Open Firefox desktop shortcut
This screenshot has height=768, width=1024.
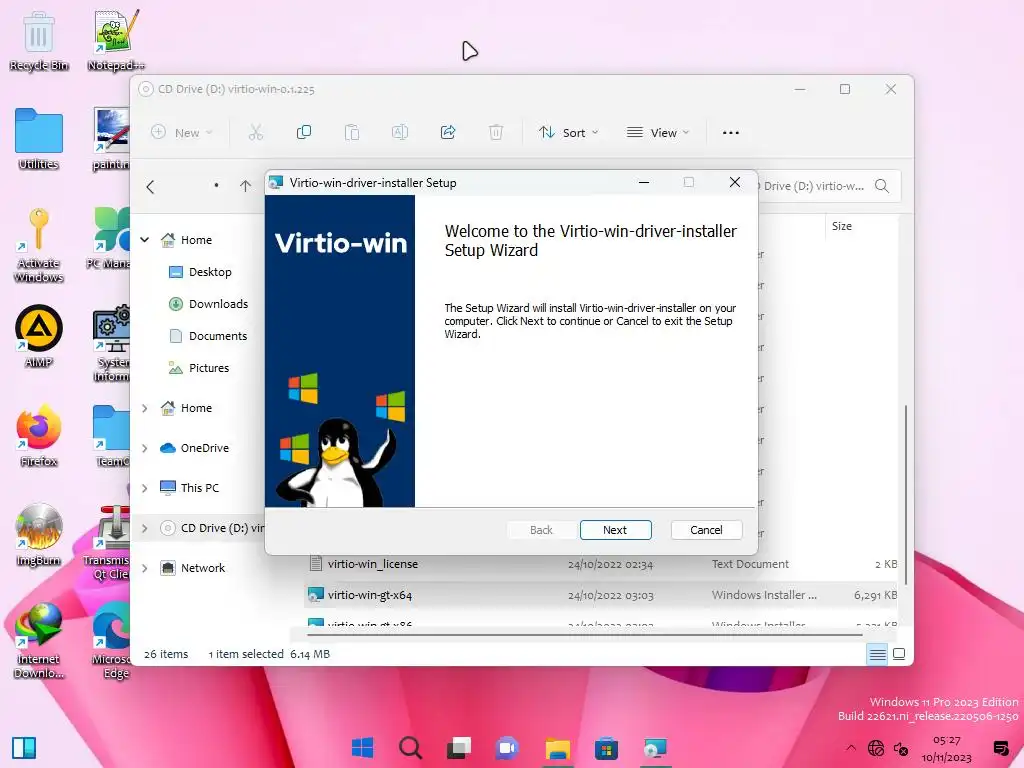39,435
